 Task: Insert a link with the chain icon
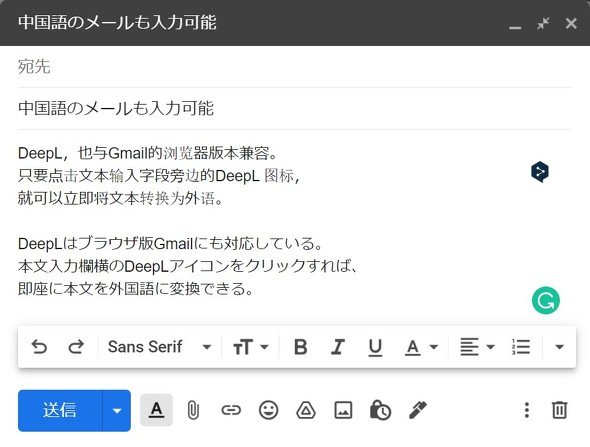click(x=231, y=410)
